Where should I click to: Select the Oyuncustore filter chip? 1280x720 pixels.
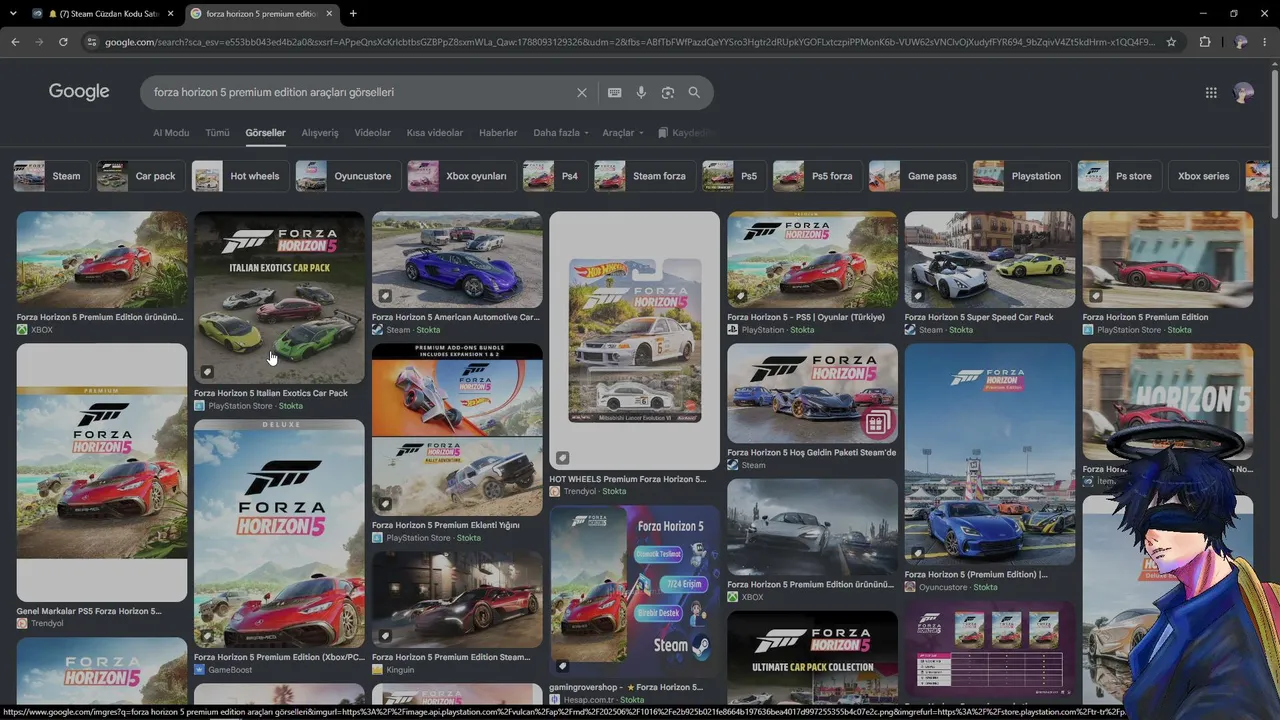click(x=347, y=176)
